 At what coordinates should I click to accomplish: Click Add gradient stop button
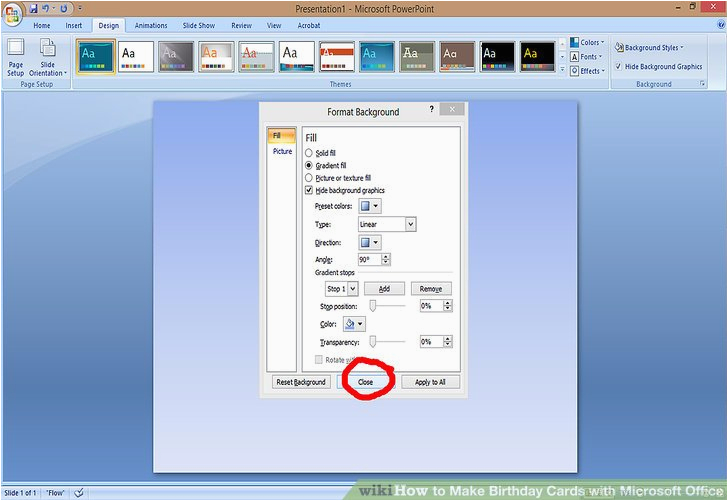tap(384, 289)
